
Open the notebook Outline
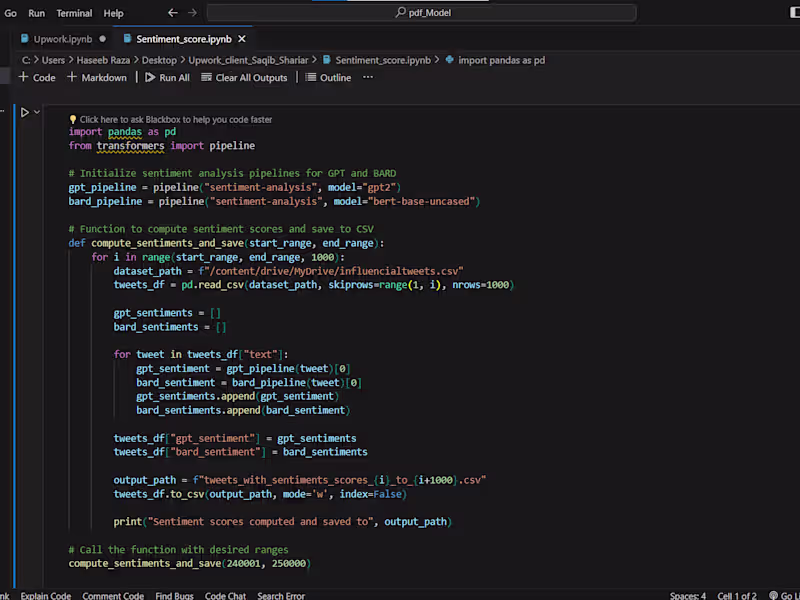click(328, 77)
